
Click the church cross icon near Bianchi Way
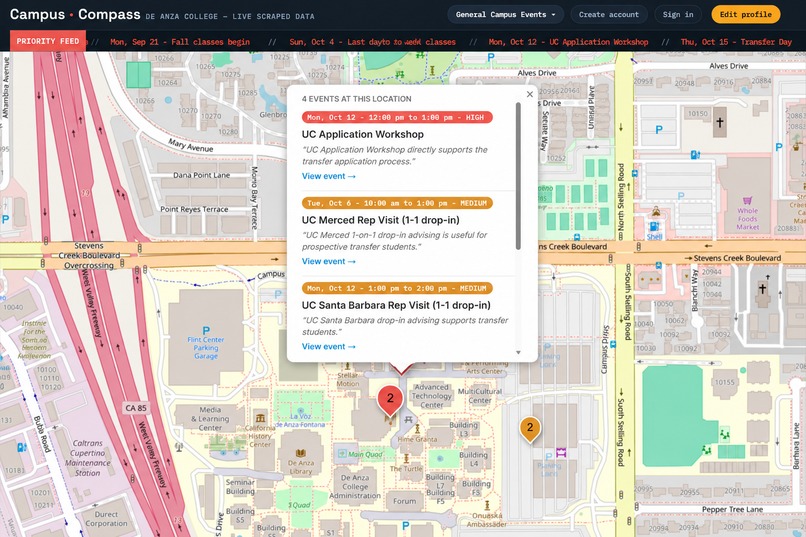coord(762,289)
